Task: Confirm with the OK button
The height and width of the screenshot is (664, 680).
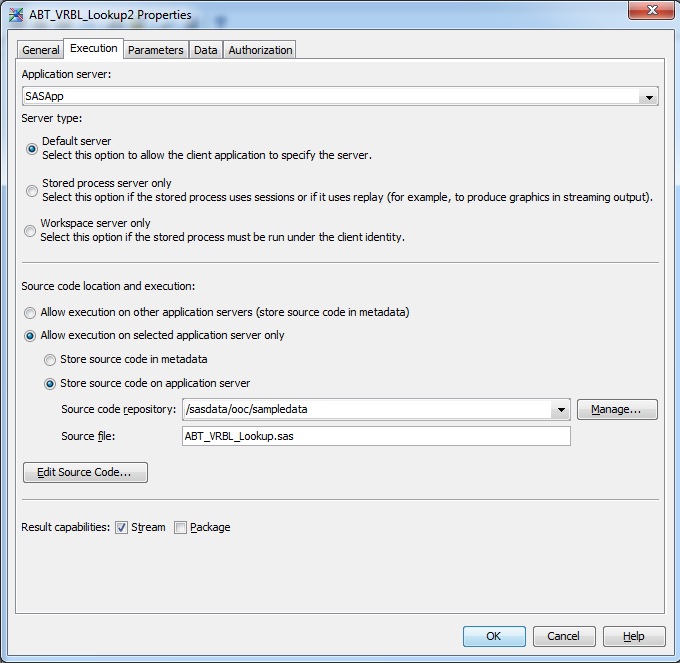Action: [494, 636]
